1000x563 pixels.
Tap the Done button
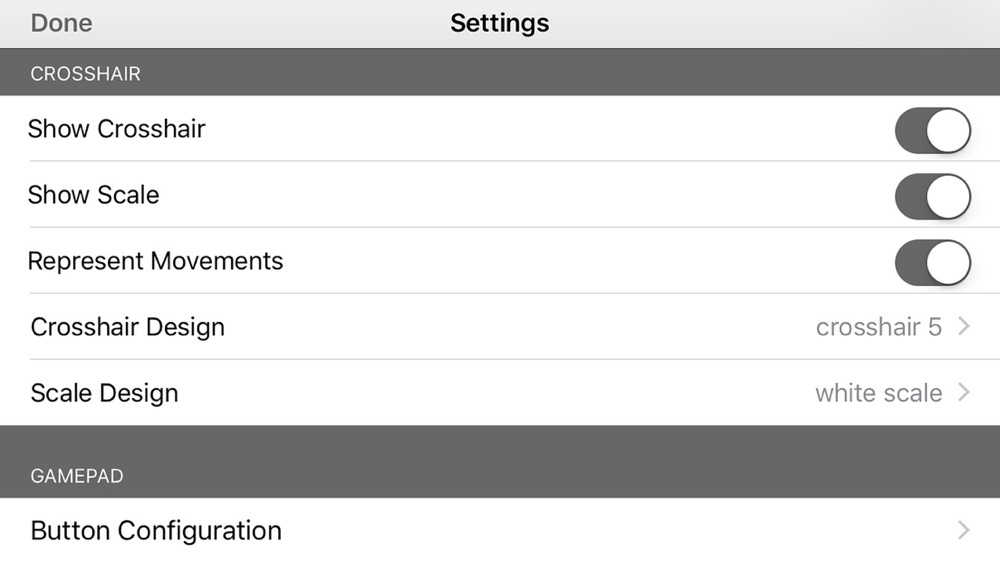click(61, 24)
